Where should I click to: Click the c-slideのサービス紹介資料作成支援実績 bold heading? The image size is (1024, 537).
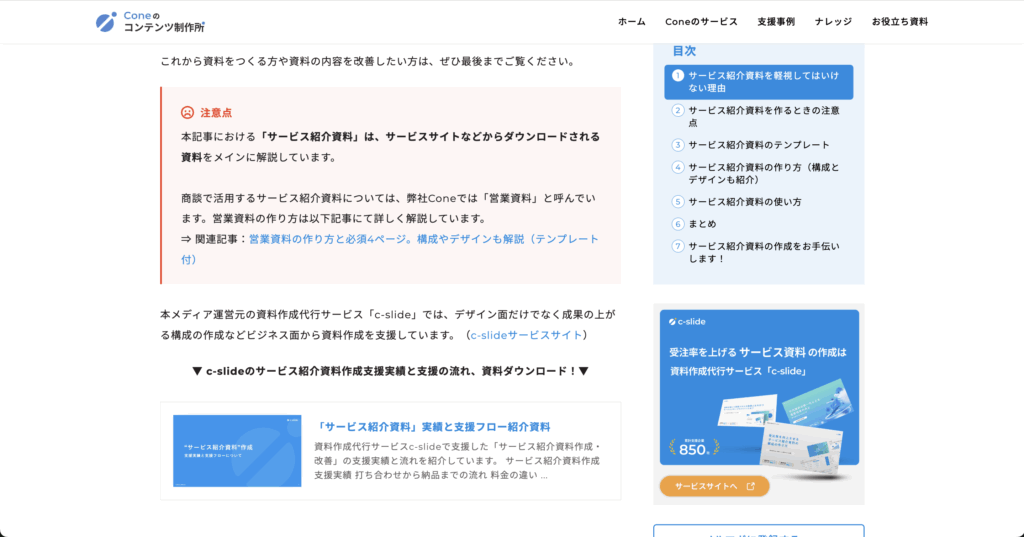391,371
